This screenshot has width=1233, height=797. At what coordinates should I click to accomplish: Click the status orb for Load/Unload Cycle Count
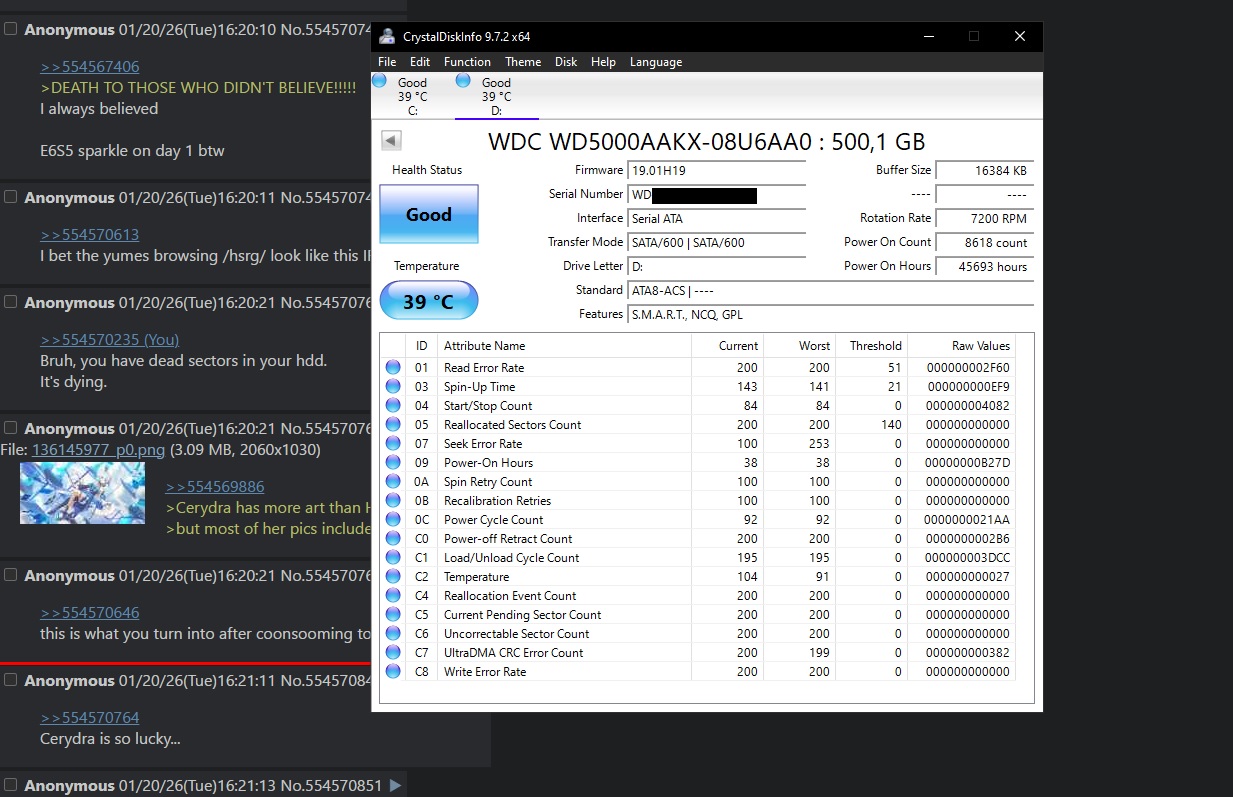[393, 558]
